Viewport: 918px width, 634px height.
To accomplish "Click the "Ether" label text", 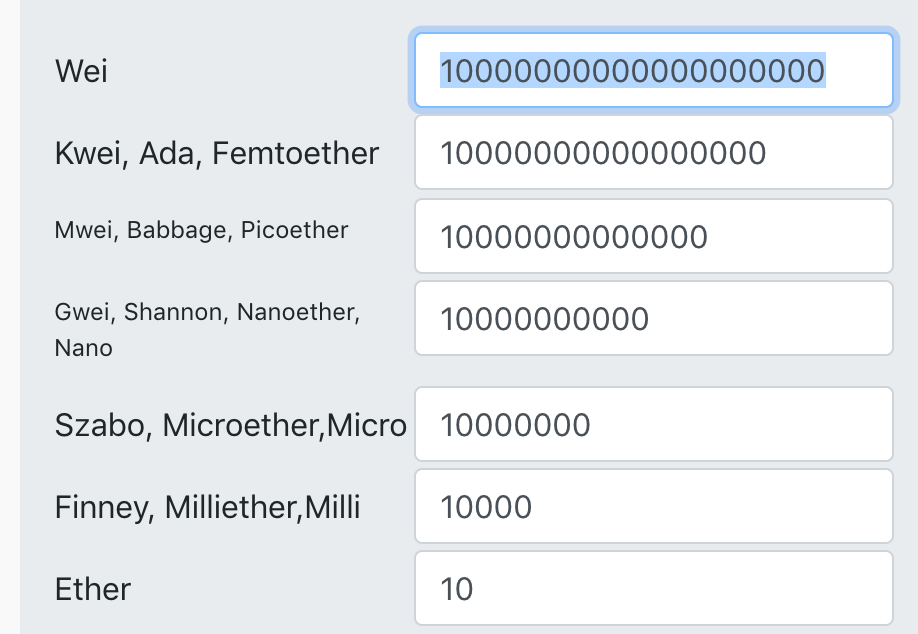I will pyautogui.click(x=93, y=589).
